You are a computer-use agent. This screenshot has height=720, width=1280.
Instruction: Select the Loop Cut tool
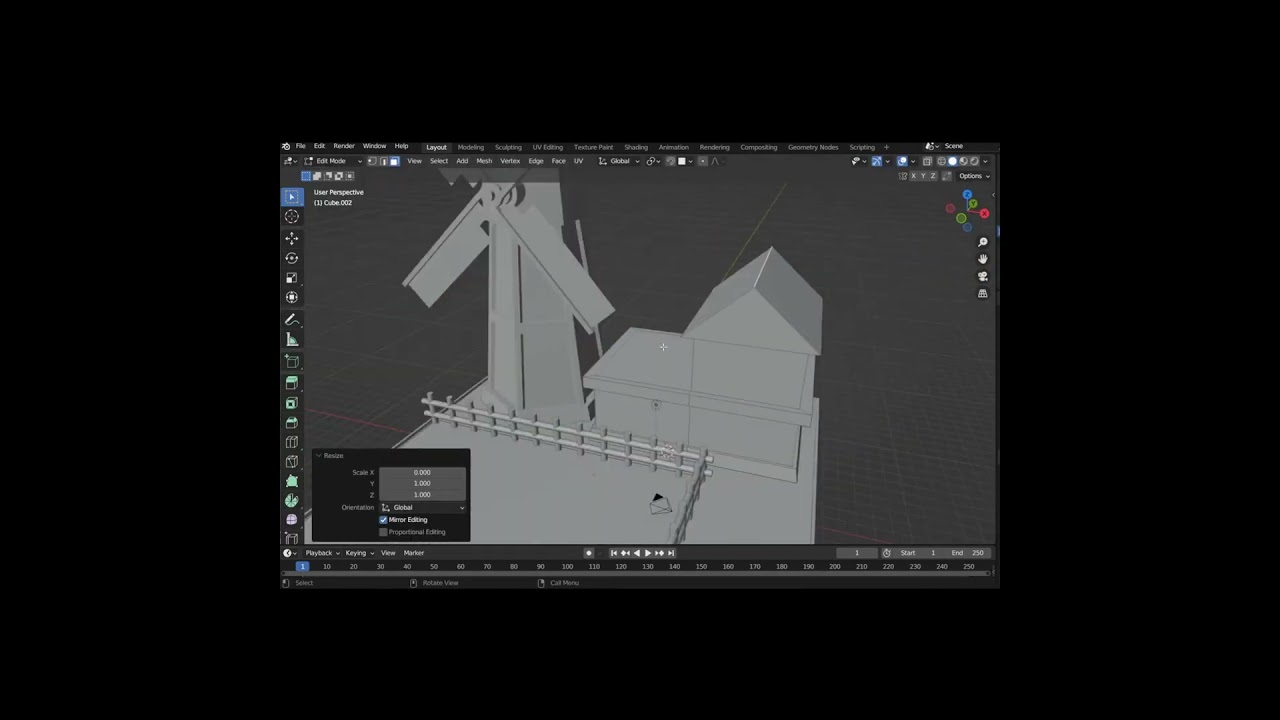292,442
